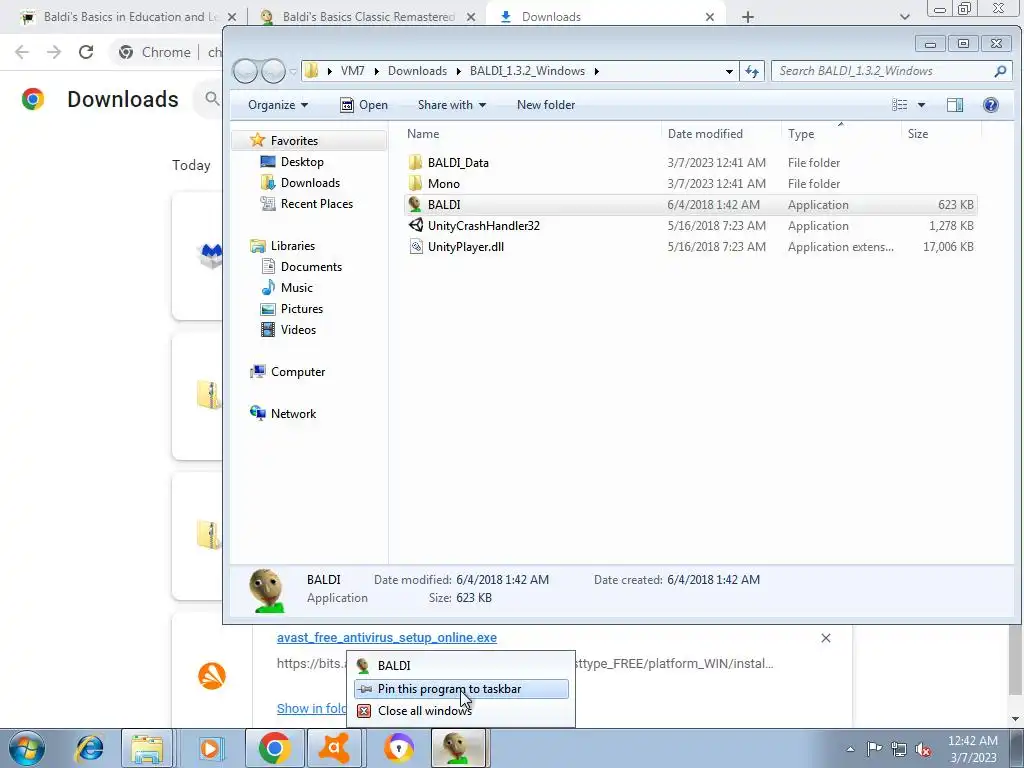Image resolution: width=1024 pixels, height=768 pixels.
Task: Click Explorer forward navigation button
Action: pyautogui.click(x=273, y=71)
